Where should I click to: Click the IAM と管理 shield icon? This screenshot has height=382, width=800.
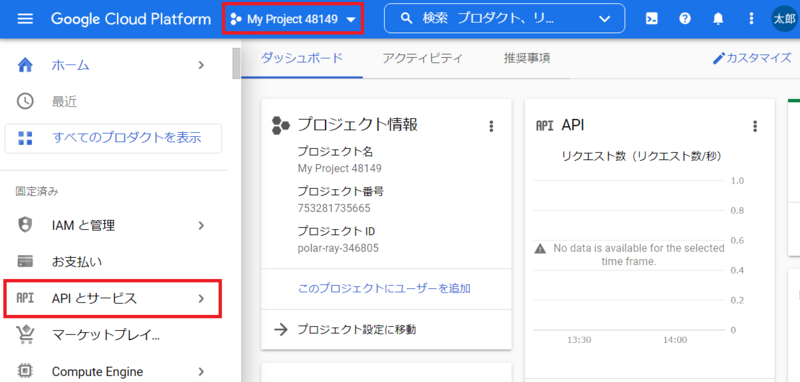(25, 225)
